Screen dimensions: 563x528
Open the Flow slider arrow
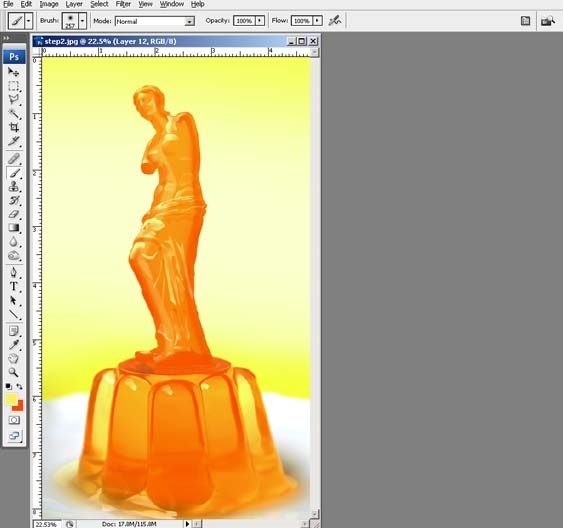click(317, 21)
